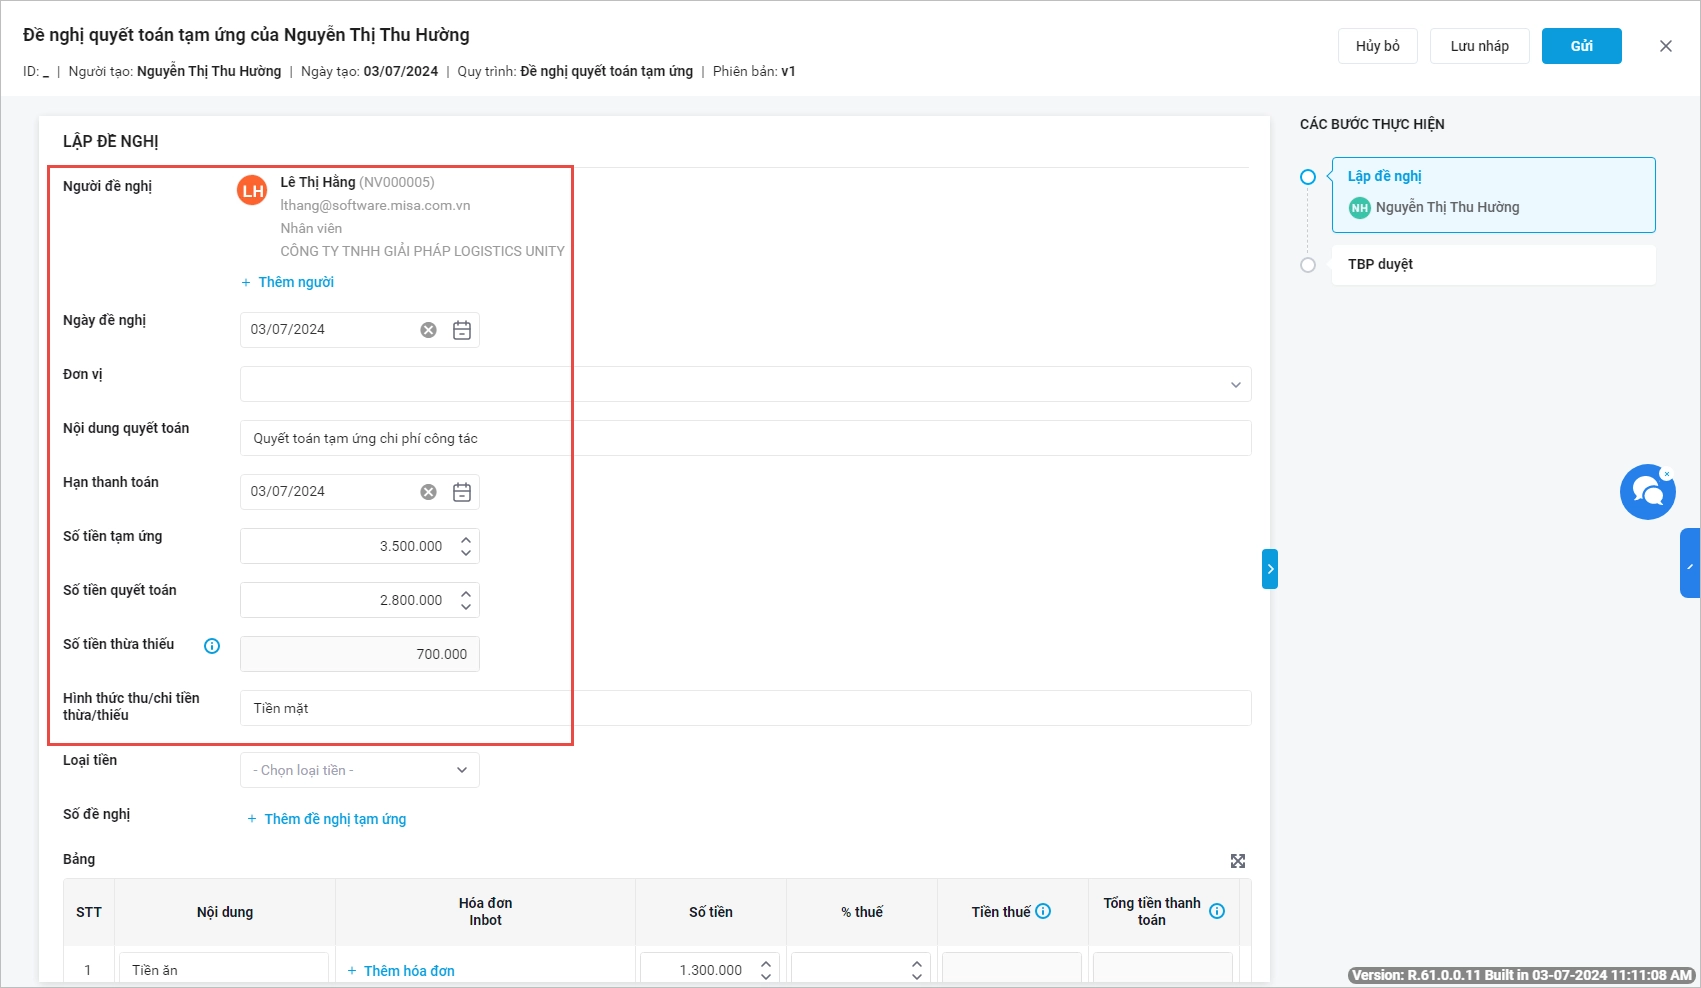1701x988 pixels.
Task: Increase row 1 % thuế with up arrow
Action: click(x=917, y=964)
